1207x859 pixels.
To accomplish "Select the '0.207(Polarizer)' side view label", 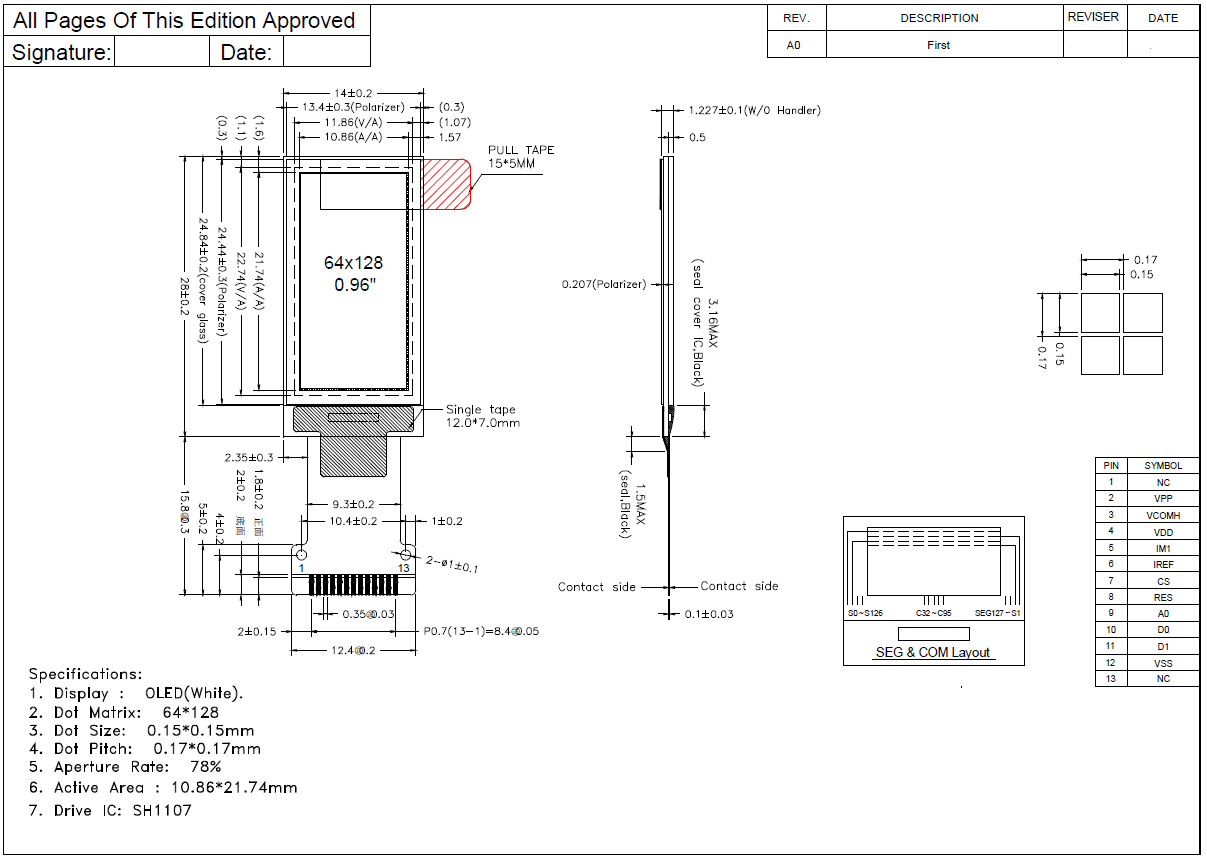I will click(605, 285).
